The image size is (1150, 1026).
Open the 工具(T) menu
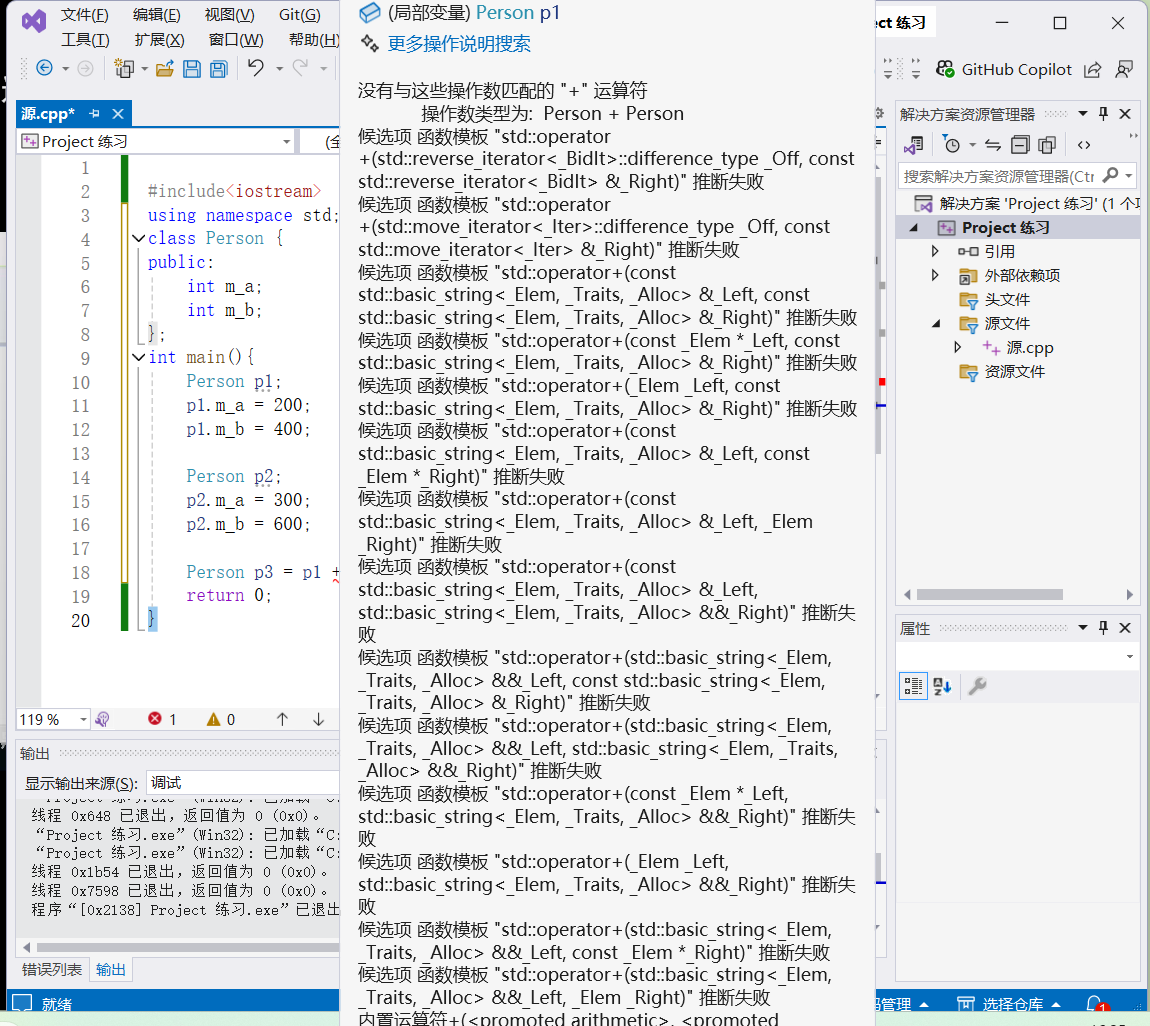(85, 40)
